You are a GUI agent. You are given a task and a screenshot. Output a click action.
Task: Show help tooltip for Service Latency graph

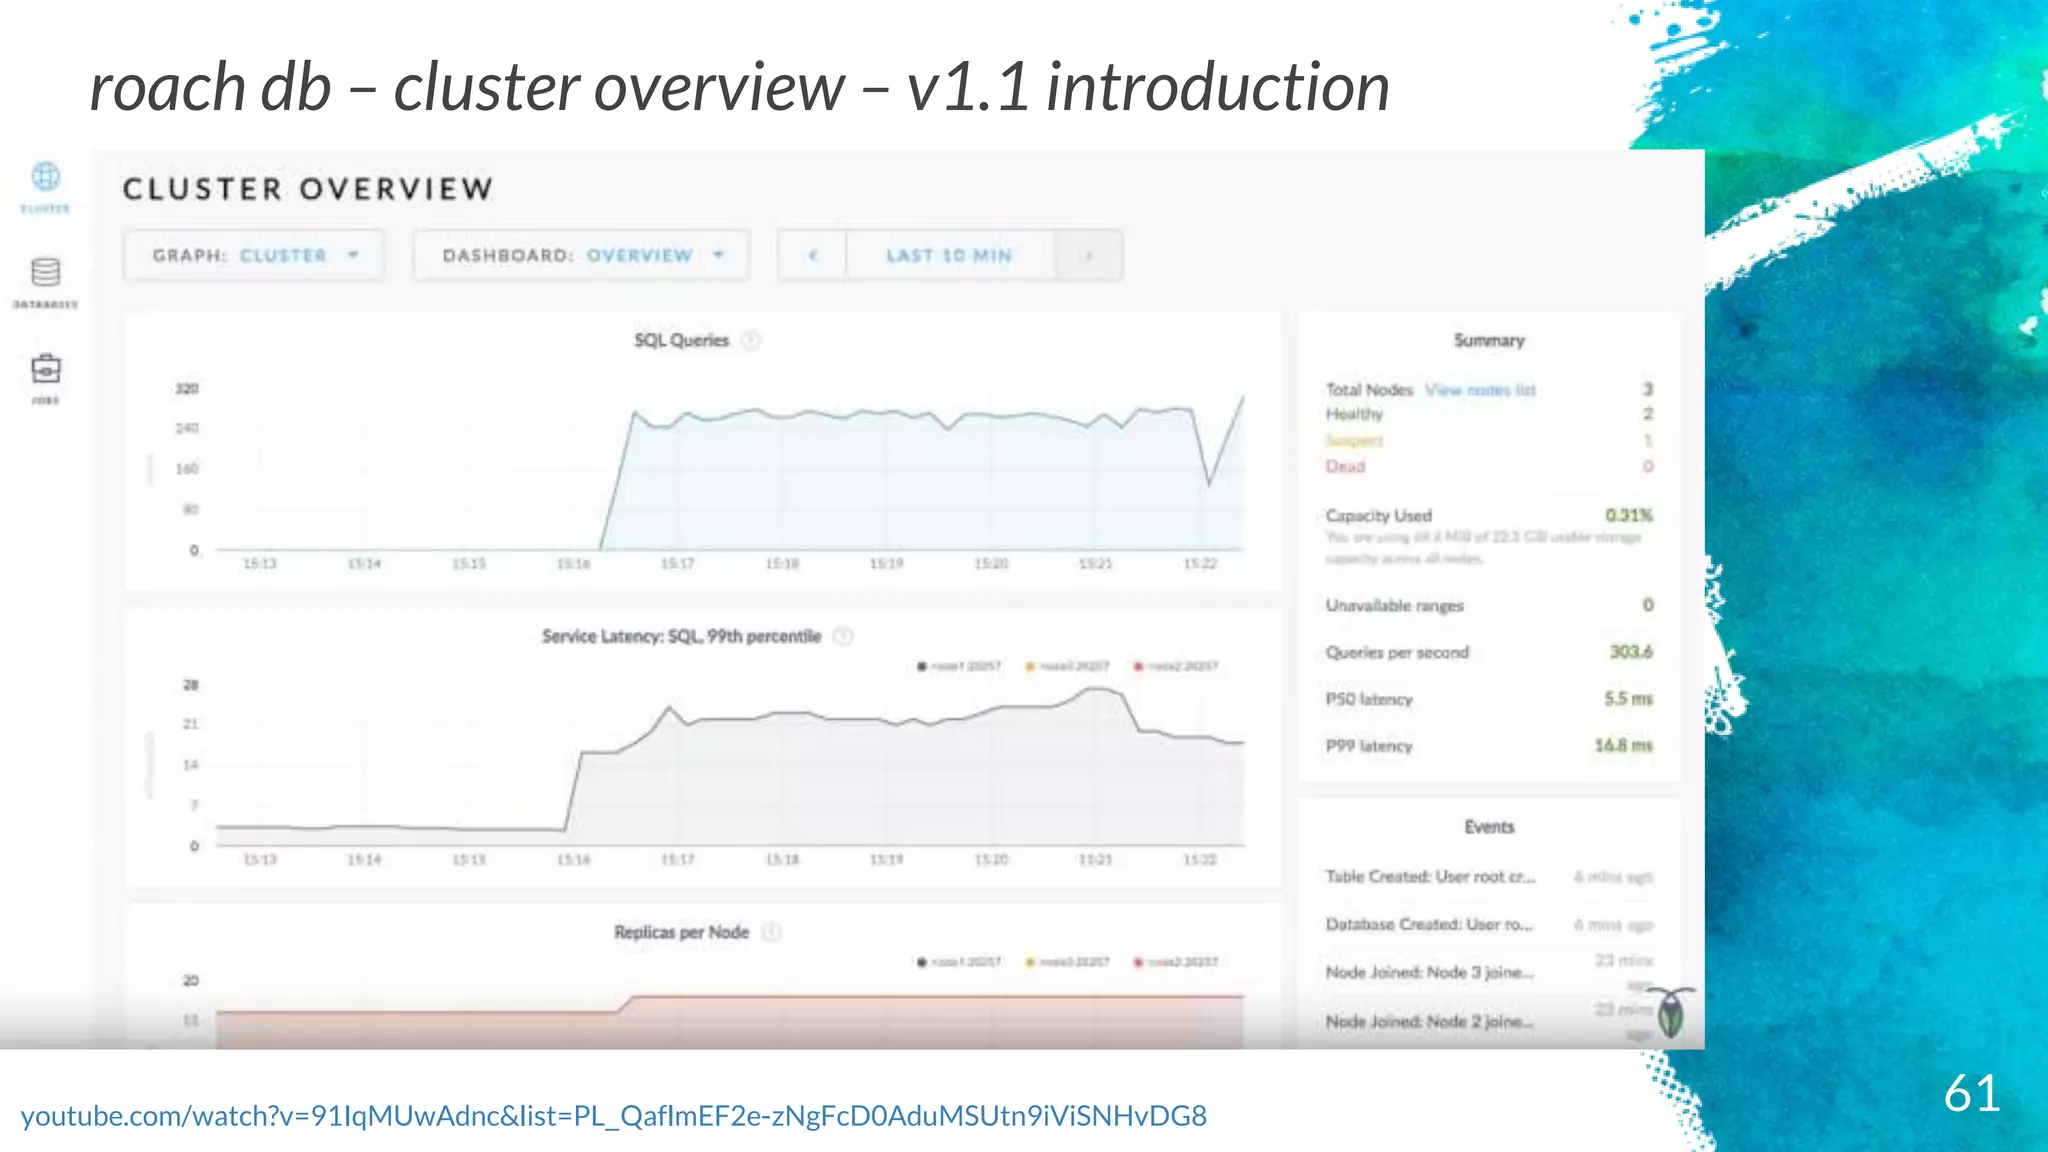[x=843, y=636]
